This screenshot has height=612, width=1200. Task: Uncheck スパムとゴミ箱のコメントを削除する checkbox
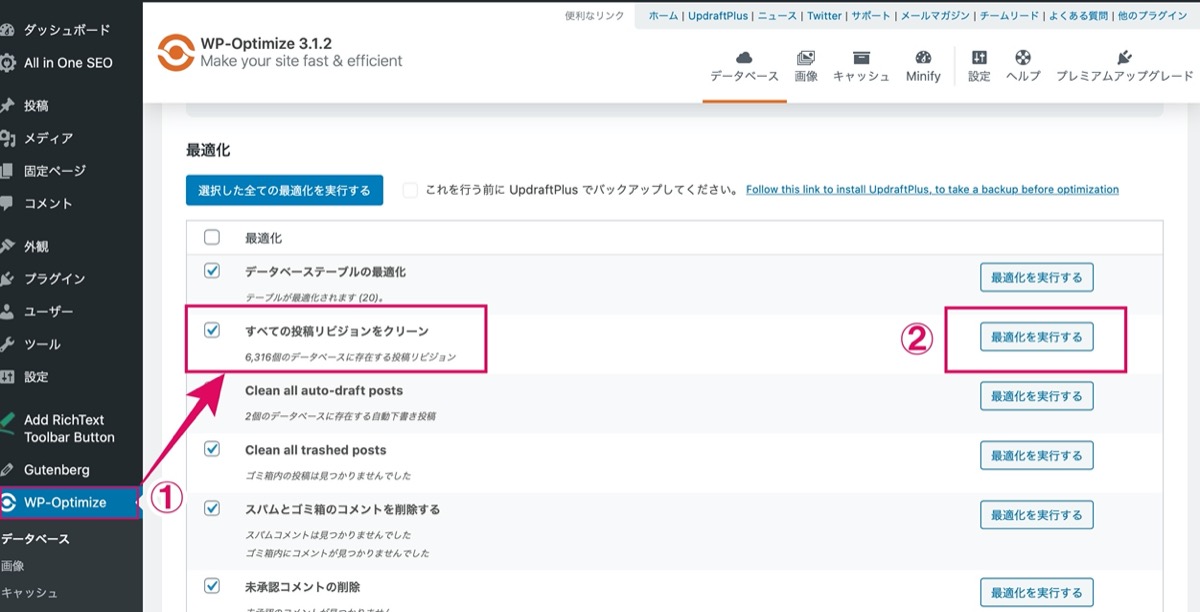(212, 508)
